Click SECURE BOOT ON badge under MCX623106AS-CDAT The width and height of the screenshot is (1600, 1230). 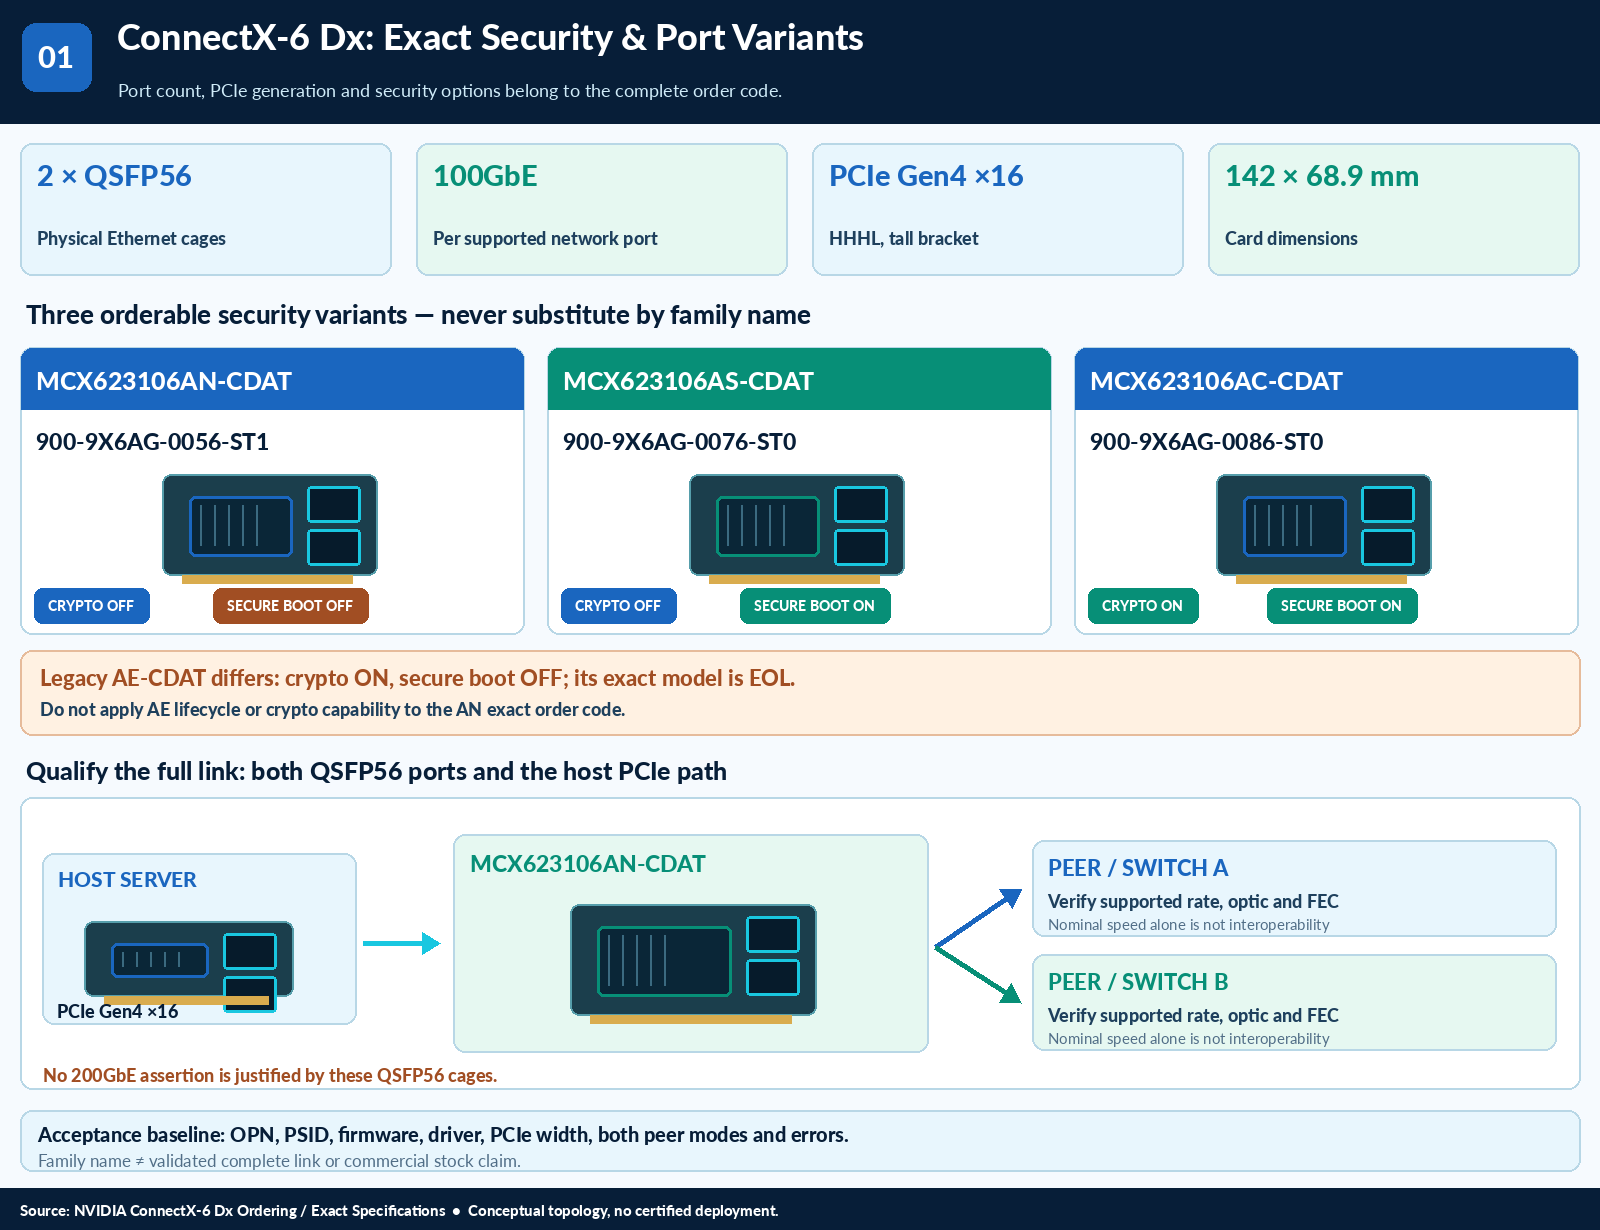(x=815, y=606)
